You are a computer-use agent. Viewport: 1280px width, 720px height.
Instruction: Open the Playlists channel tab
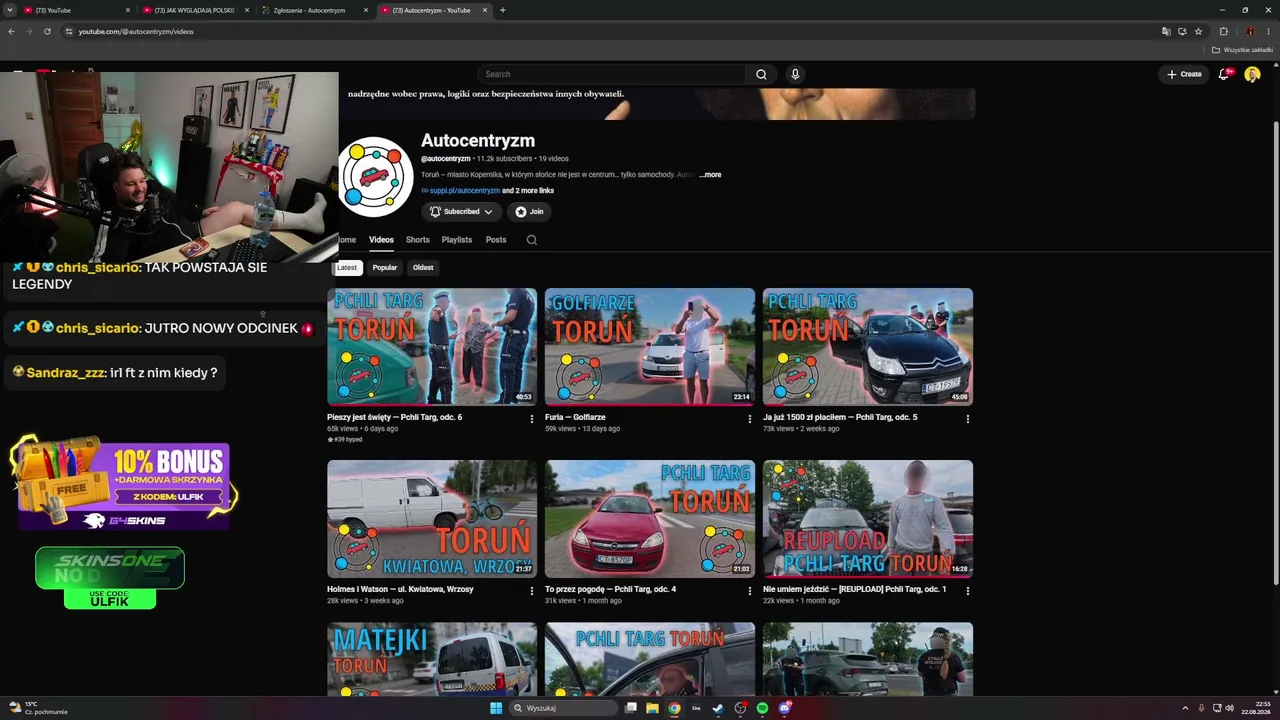[x=457, y=240]
